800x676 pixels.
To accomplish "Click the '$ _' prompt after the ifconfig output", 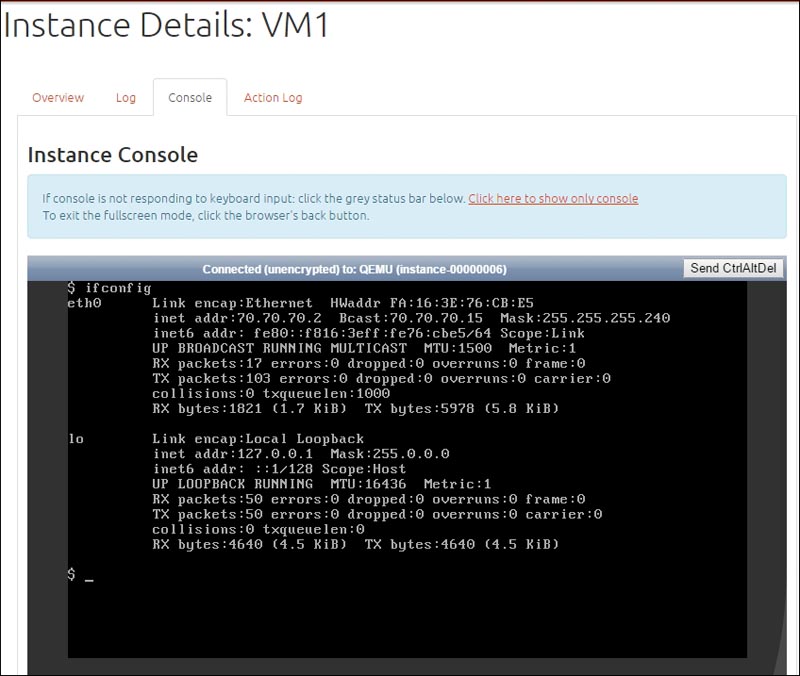I will tap(80, 574).
